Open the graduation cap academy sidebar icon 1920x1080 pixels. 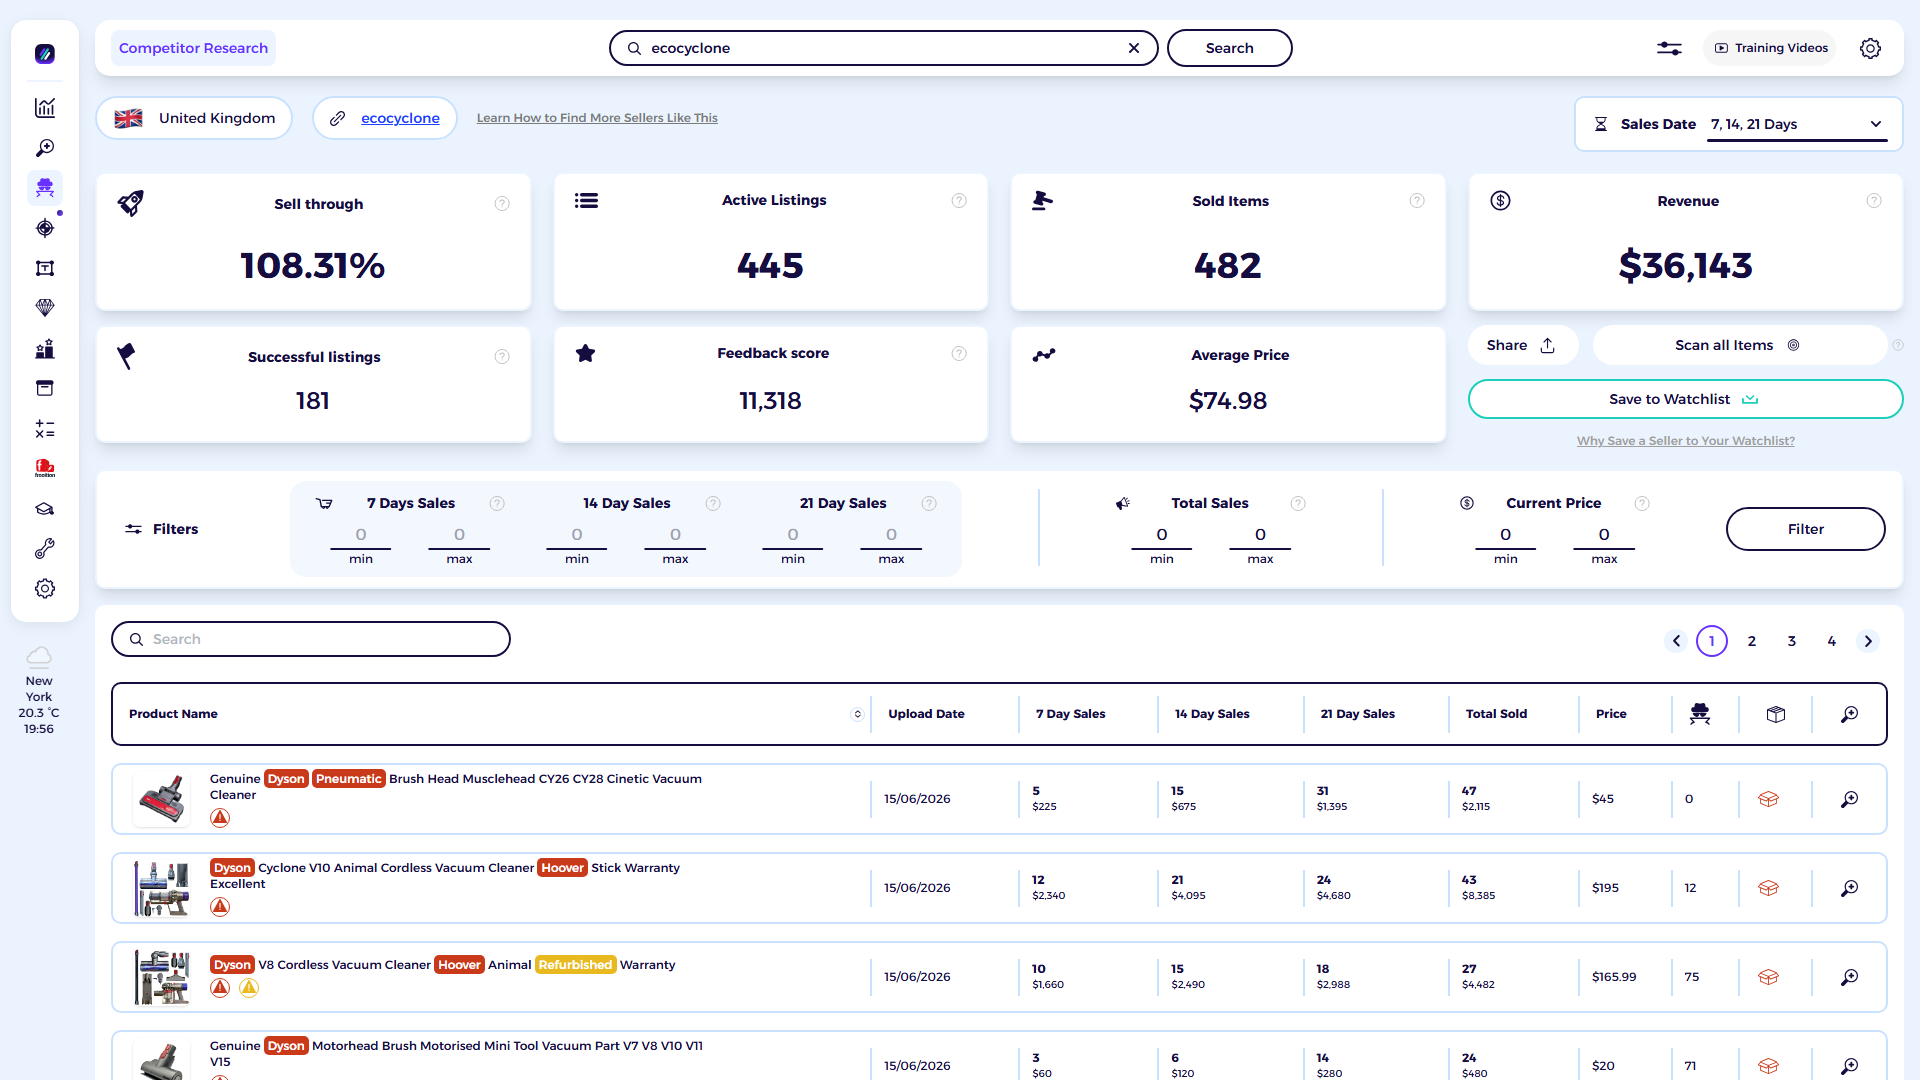45,509
